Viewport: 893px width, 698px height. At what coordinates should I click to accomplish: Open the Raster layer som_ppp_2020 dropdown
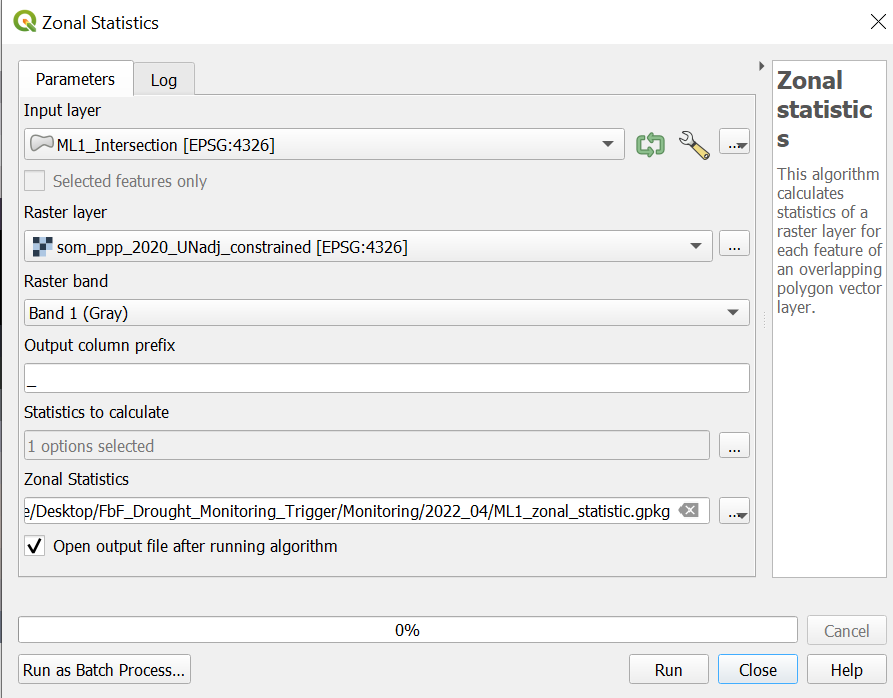pos(695,246)
